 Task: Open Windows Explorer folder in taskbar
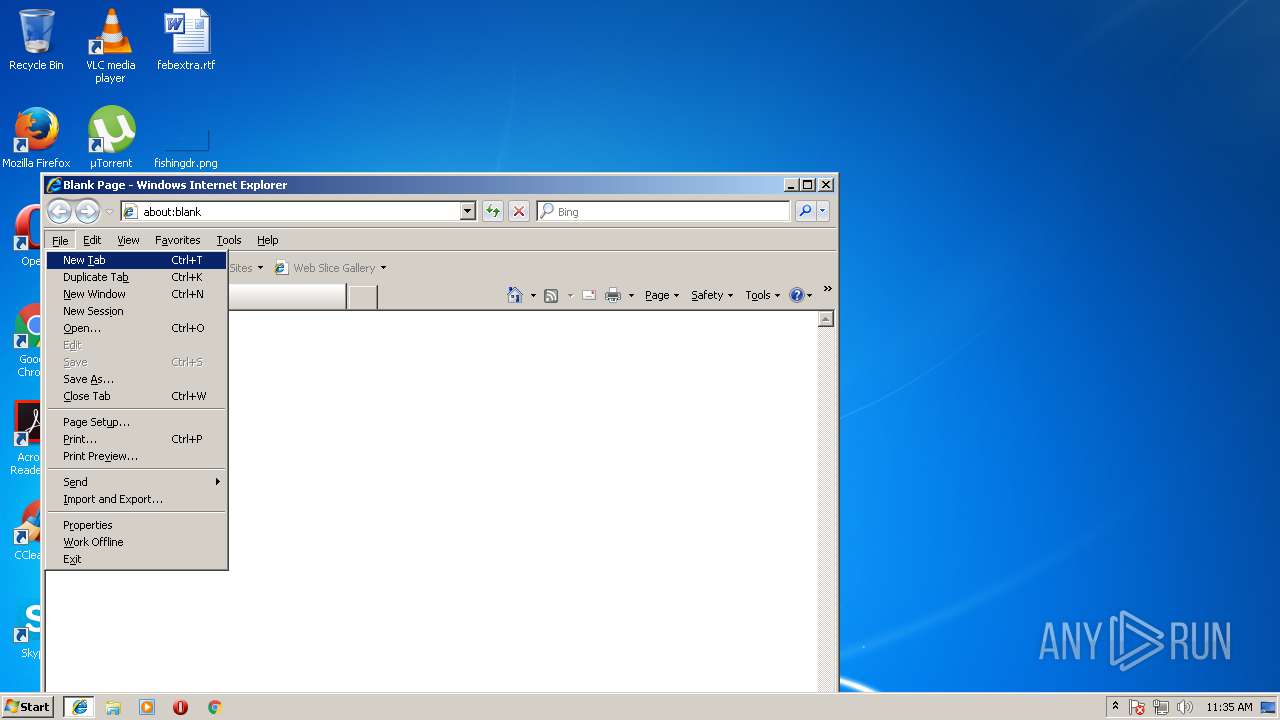tap(113, 707)
